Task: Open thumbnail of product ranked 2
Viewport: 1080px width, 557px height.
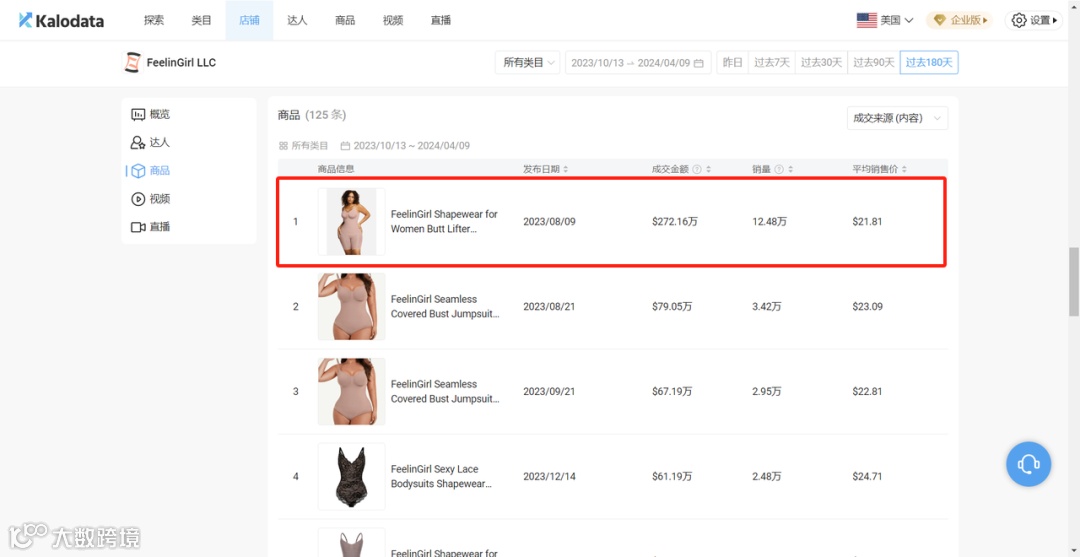Action: [x=351, y=306]
